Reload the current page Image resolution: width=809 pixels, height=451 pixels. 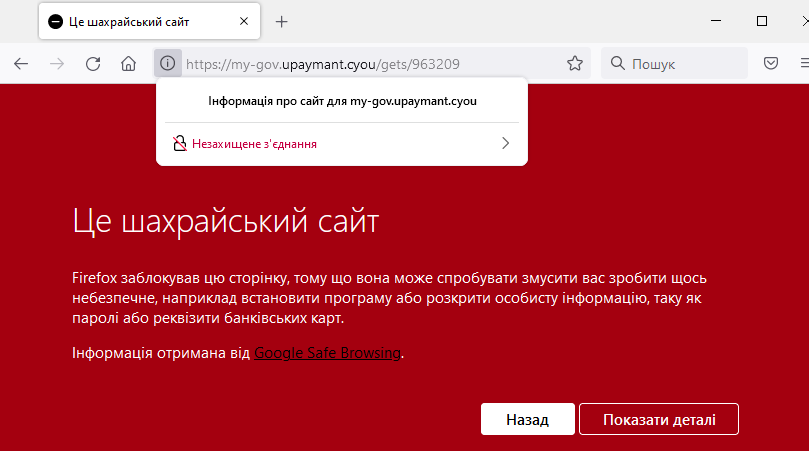coord(93,64)
